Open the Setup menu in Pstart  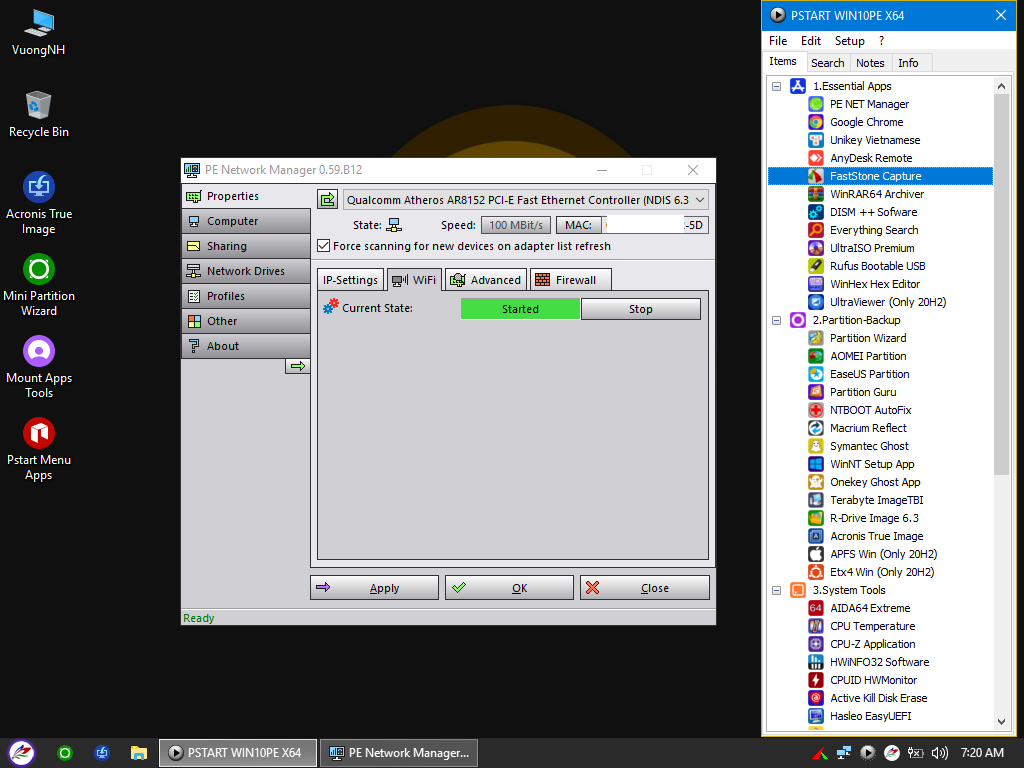pos(849,41)
